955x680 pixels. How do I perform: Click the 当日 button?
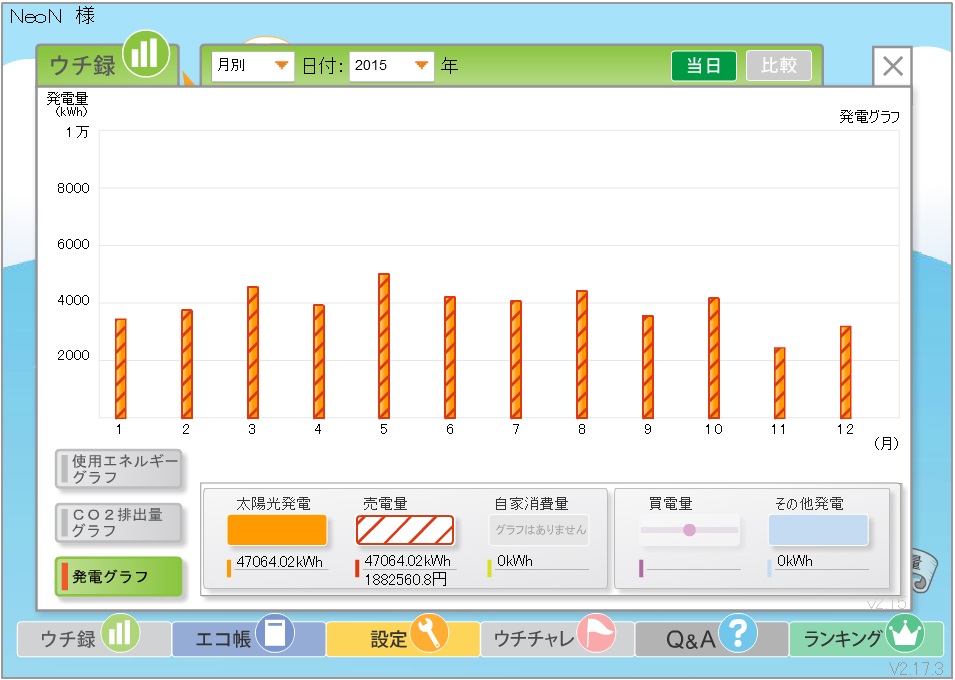coord(703,65)
